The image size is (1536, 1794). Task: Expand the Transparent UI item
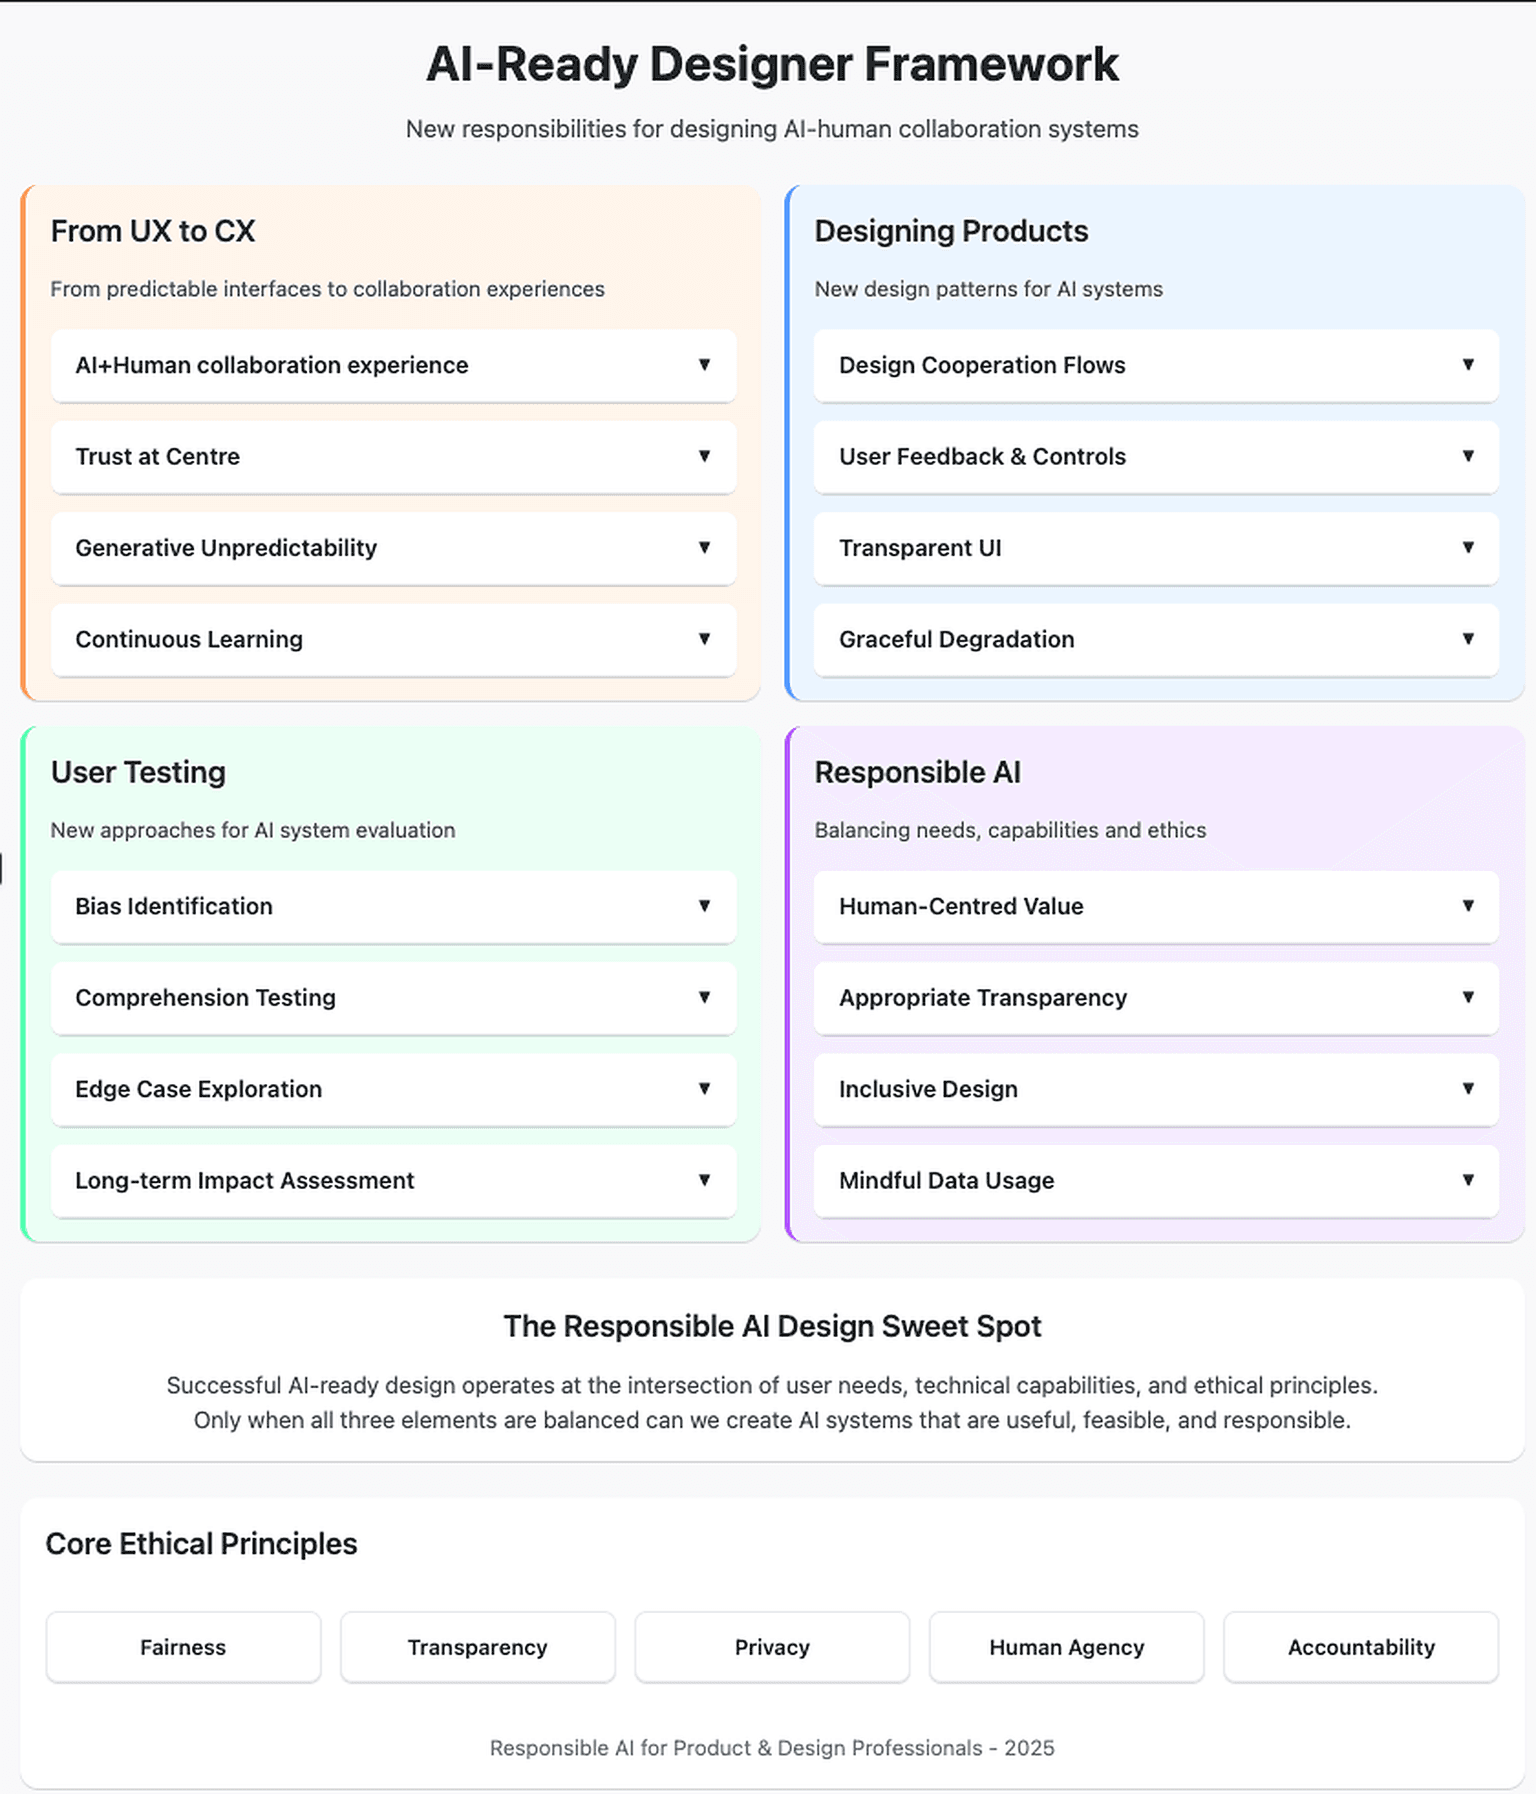point(1156,548)
